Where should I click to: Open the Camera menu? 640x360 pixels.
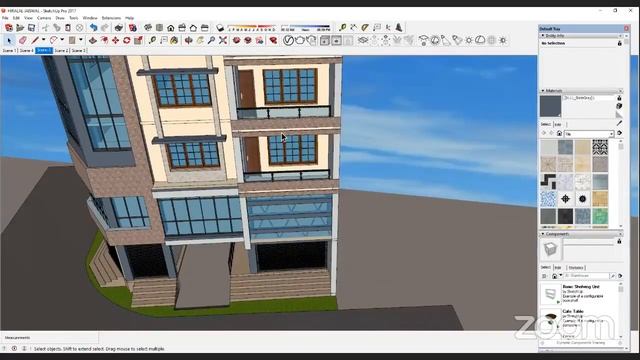(44, 18)
